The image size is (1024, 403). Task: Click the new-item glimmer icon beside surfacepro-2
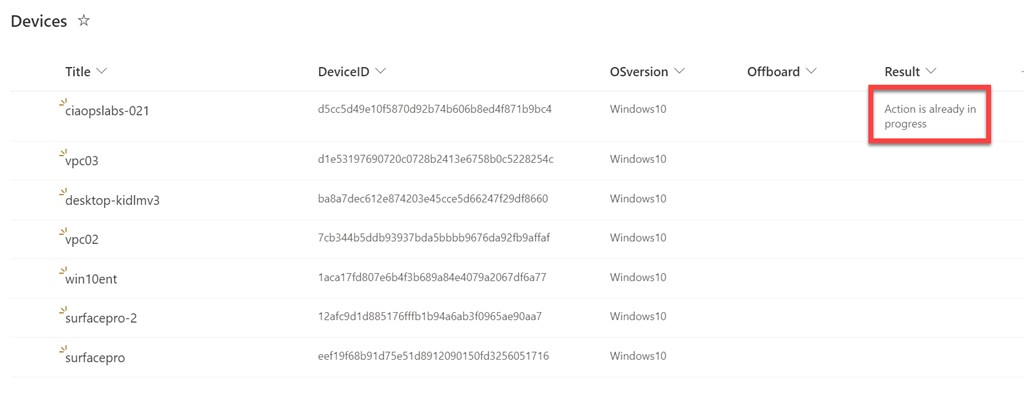pyautogui.click(x=62, y=311)
